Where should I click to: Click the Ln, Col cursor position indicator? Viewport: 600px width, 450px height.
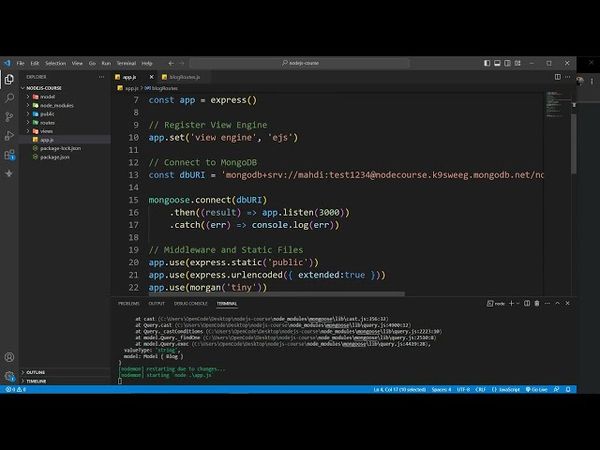[399, 389]
